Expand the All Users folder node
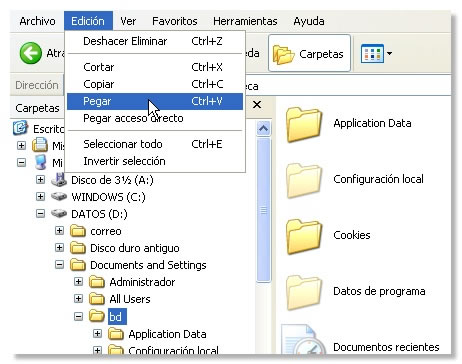Viewport: 462px width, 364px height. pos(78,299)
